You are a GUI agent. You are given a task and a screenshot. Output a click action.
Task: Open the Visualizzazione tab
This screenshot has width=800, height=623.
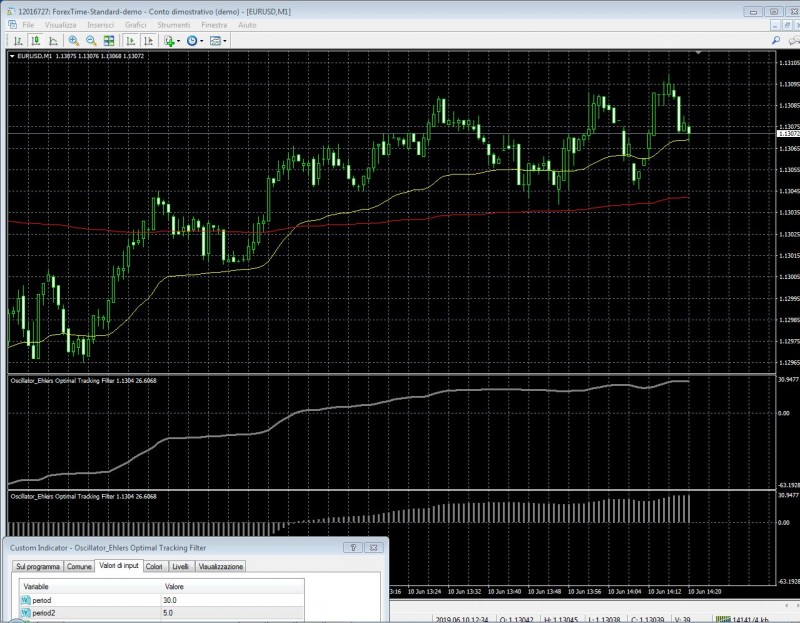[x=220, y=567]
